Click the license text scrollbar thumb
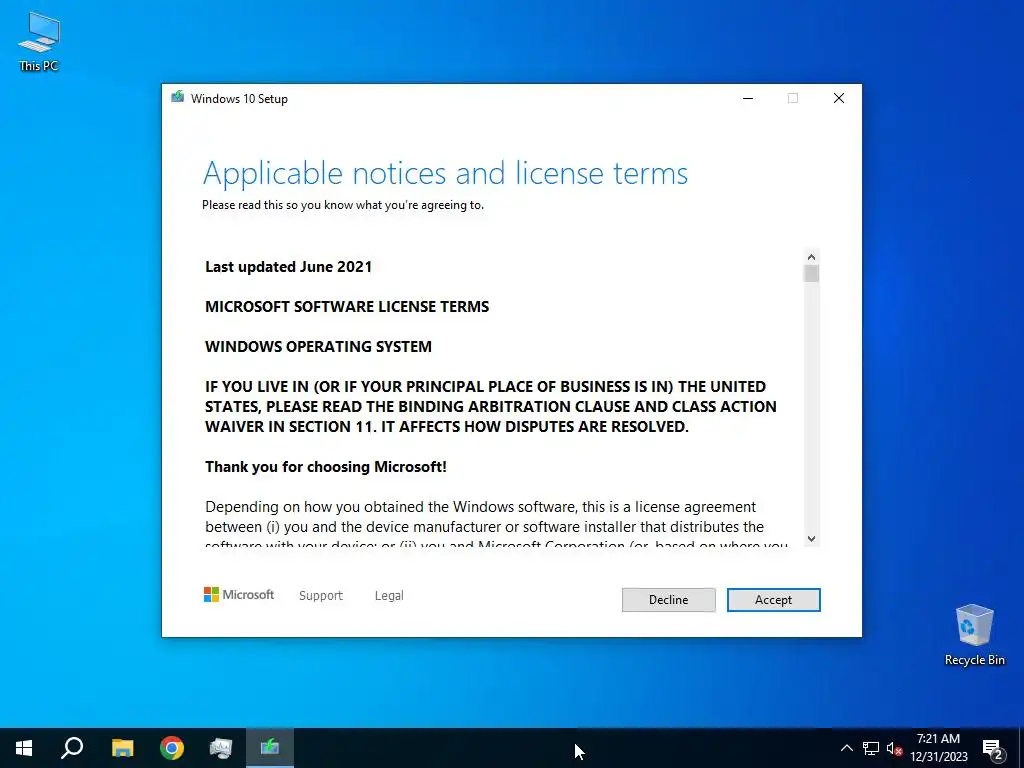 coord(812,274)
